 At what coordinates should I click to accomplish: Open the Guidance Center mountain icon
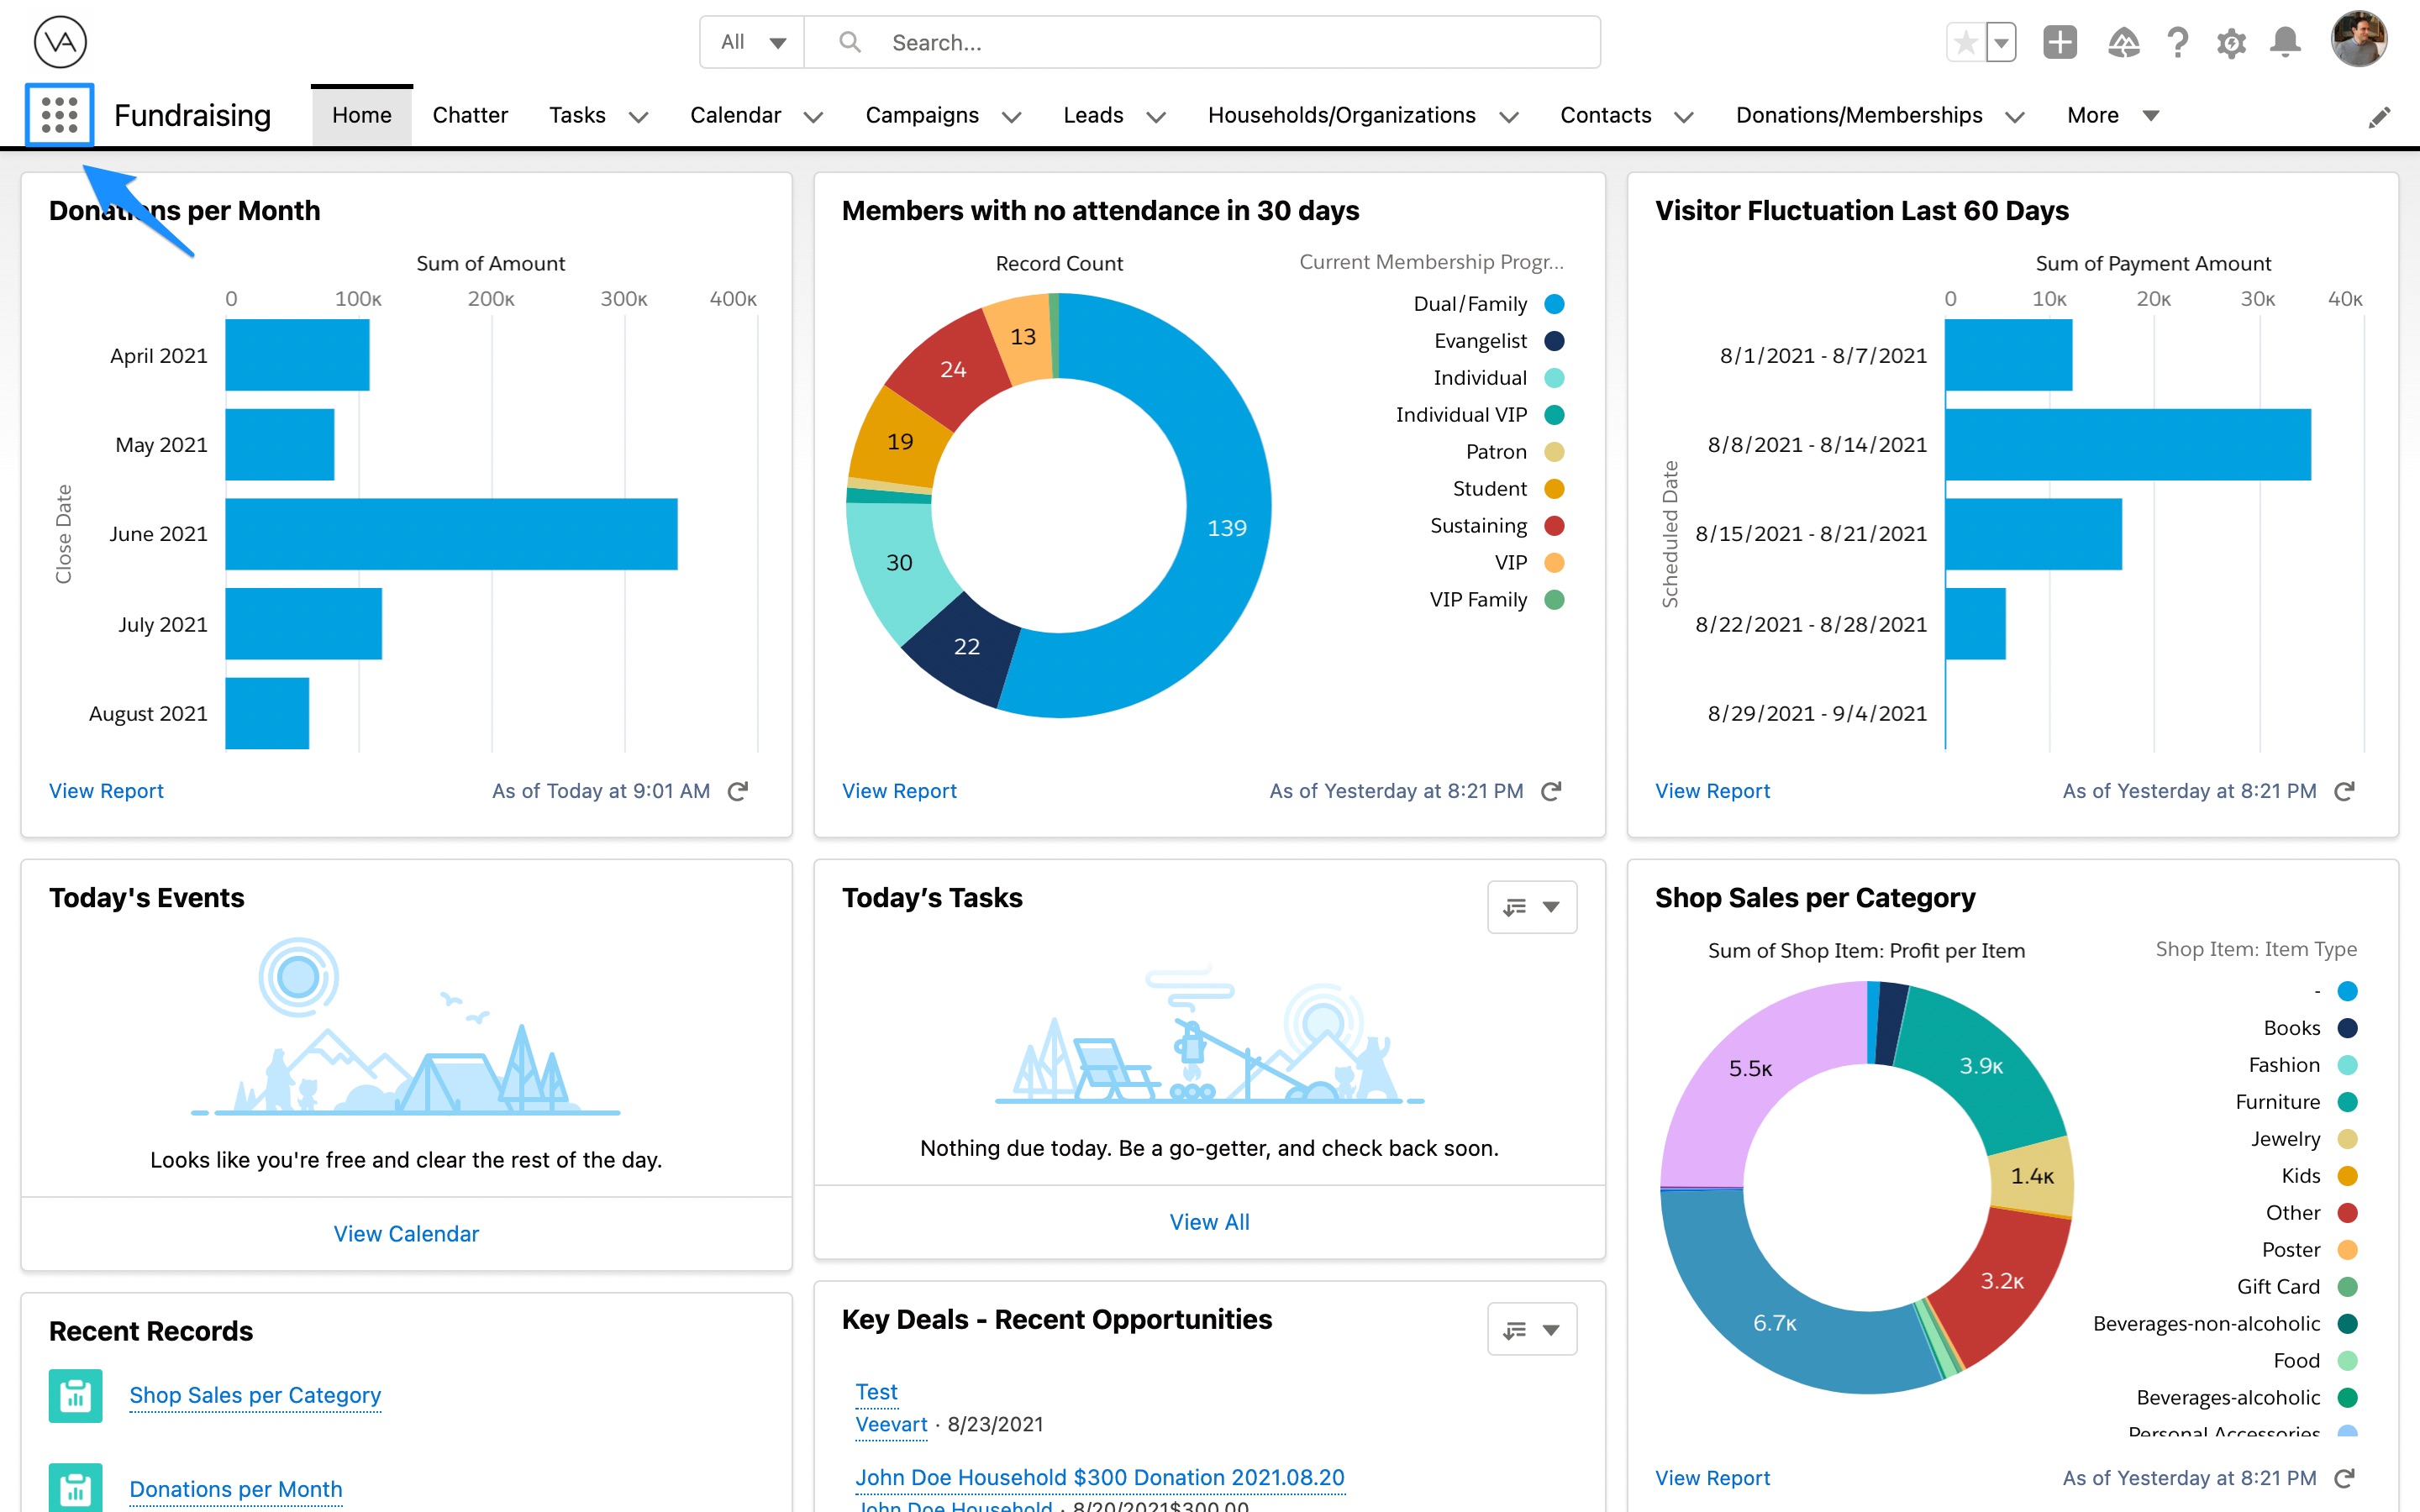point(2125,42)
